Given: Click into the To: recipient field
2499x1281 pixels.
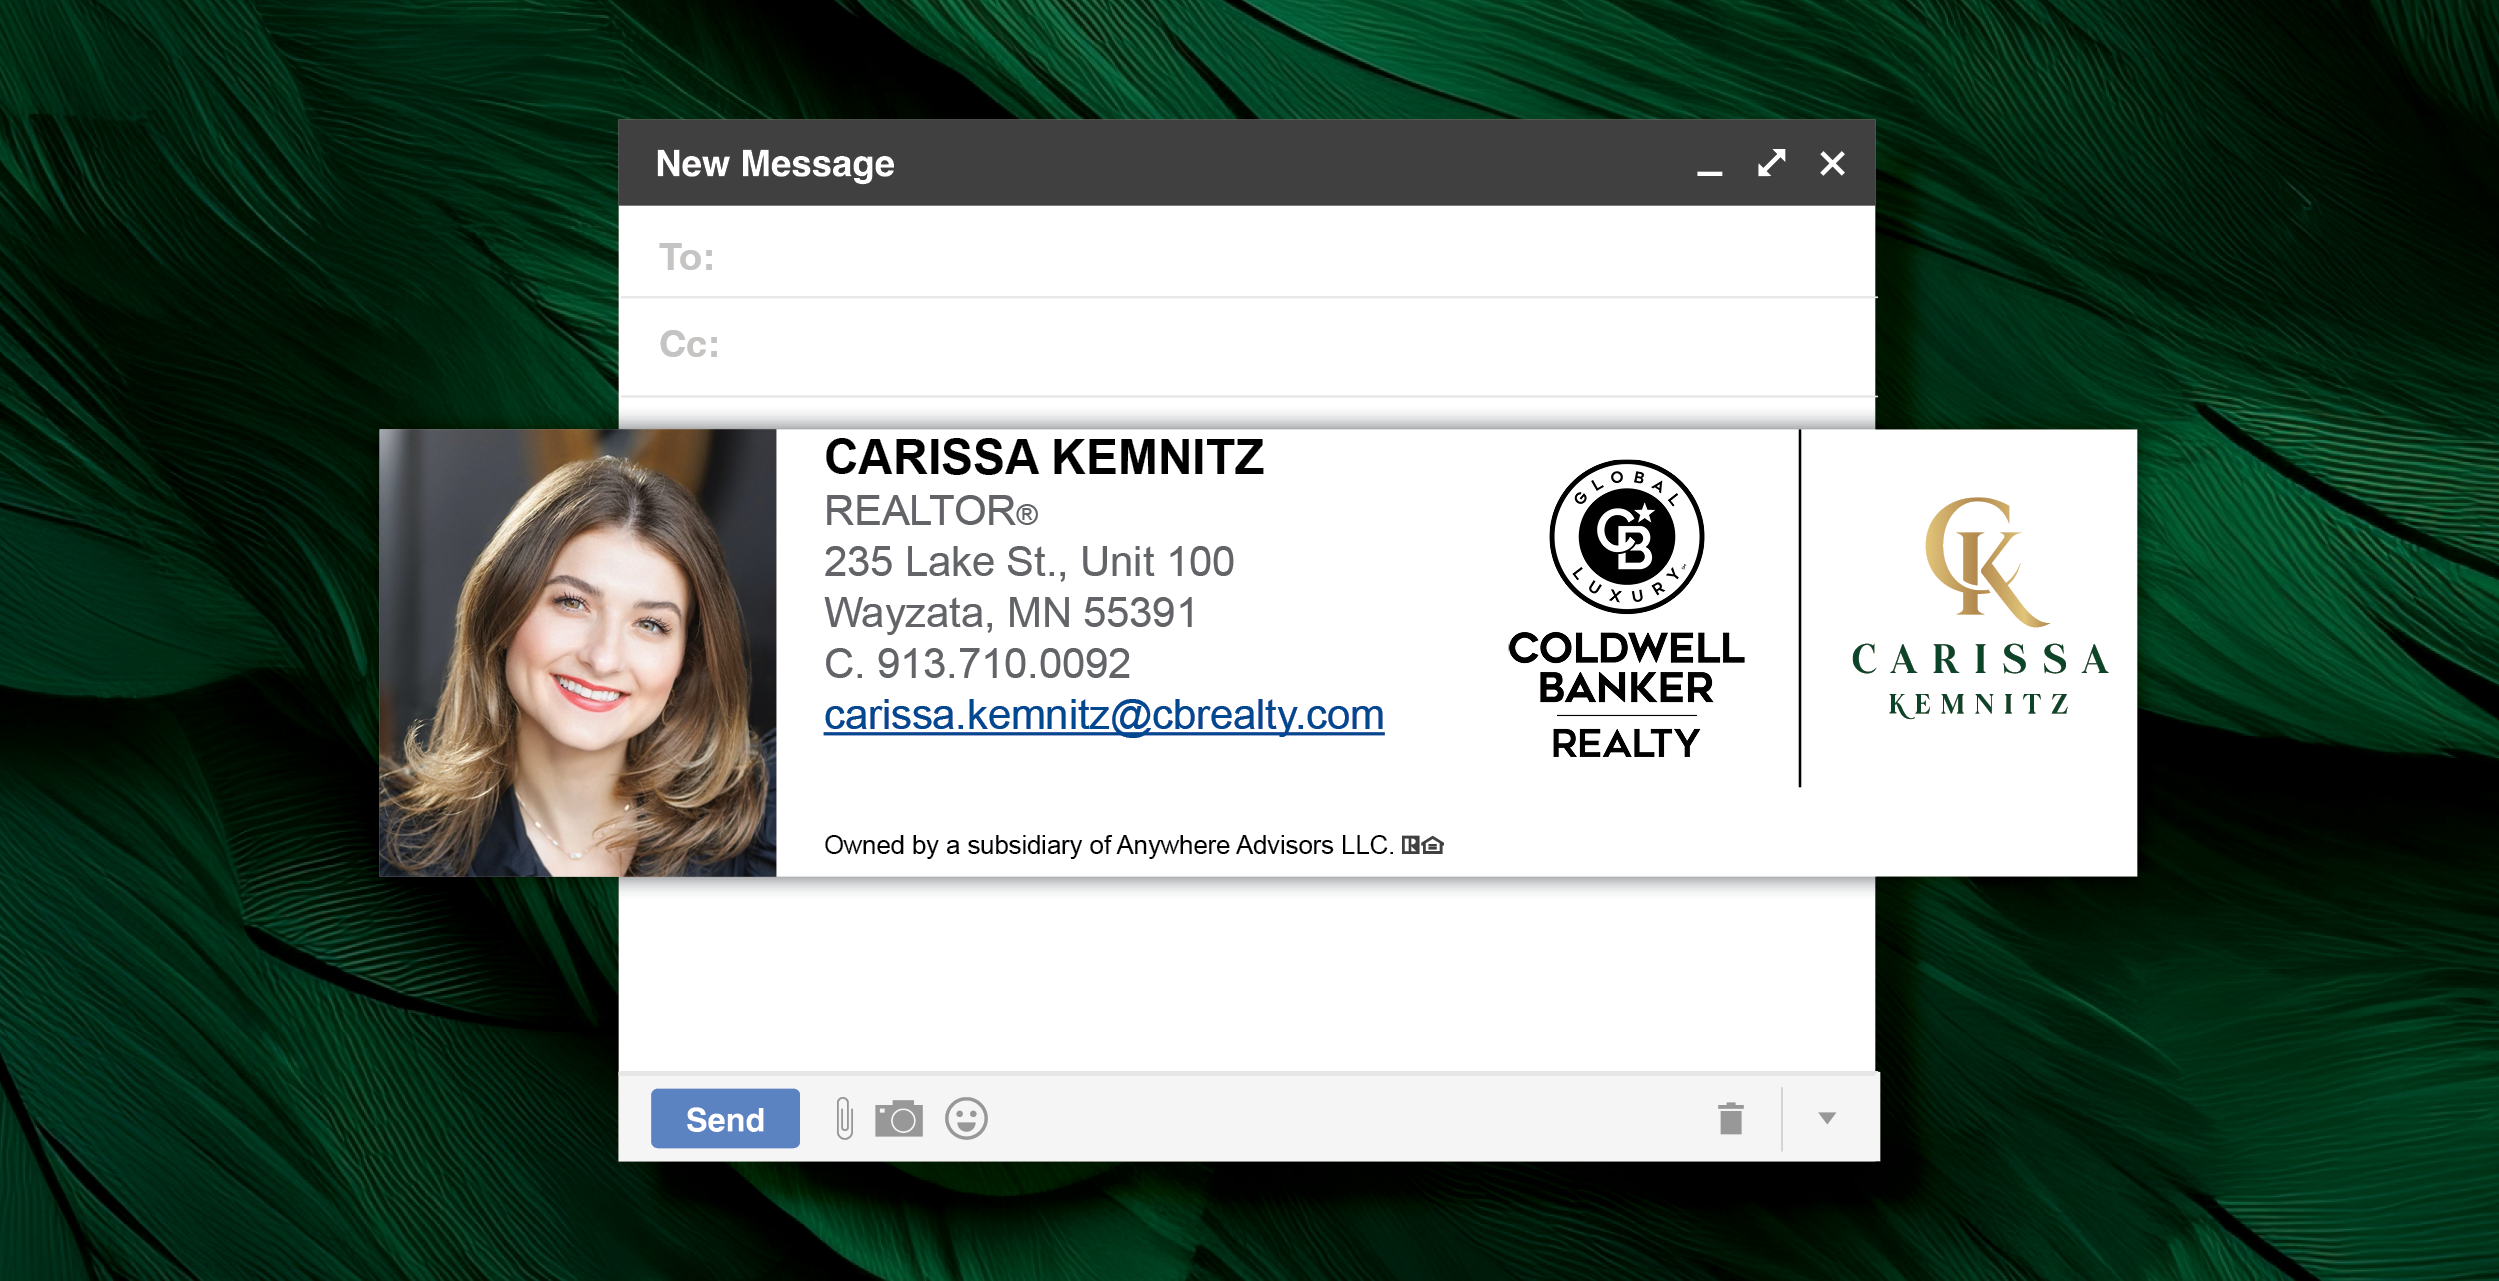Looking at the screenshot, I should coord(1250,257).
